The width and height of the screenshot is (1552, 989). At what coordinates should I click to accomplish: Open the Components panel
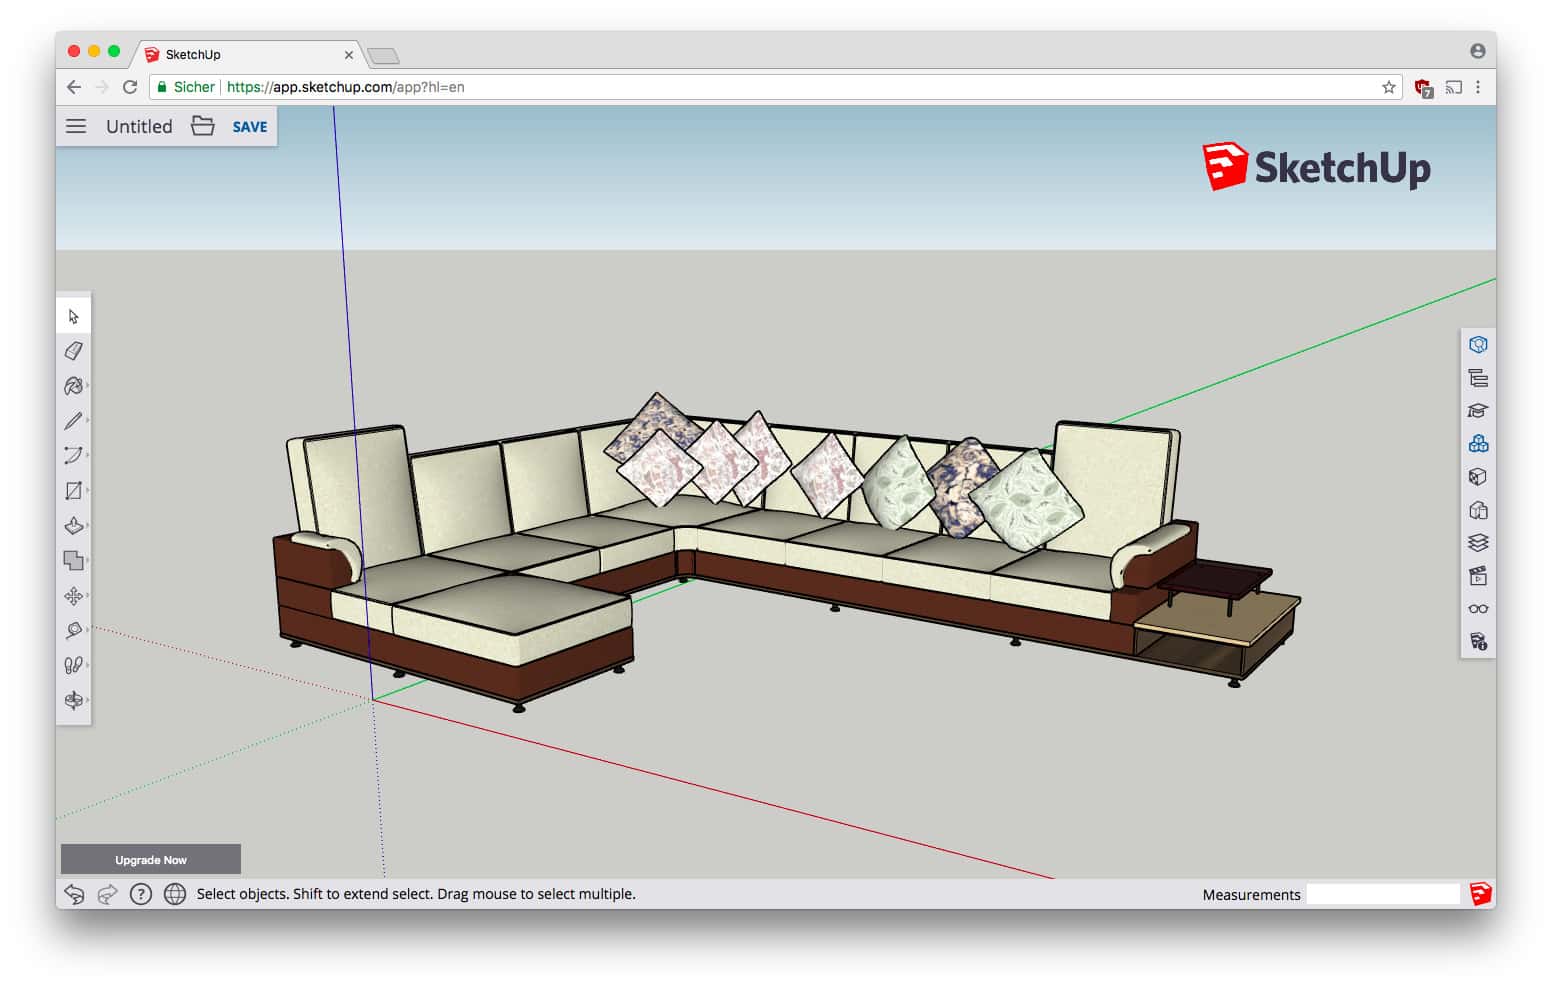tap(1477, 444)
